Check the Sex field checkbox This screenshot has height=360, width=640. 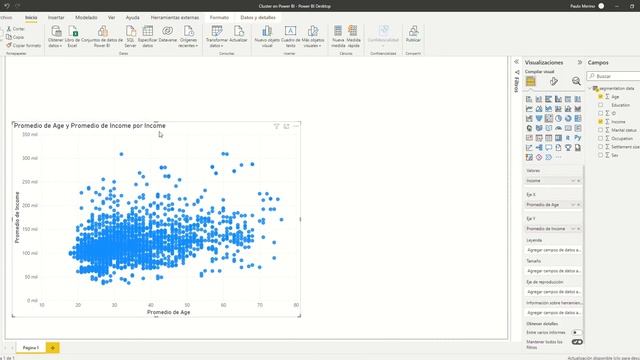(x=600, y=155)
